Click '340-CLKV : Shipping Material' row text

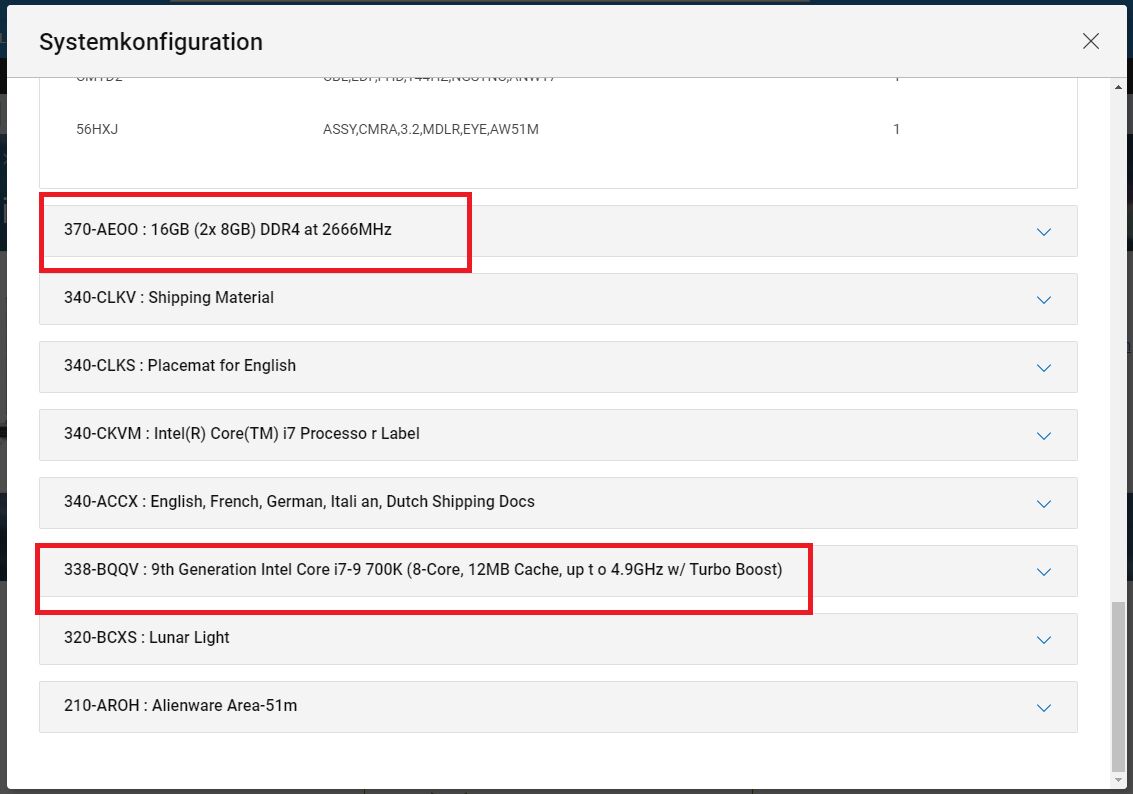169,298
